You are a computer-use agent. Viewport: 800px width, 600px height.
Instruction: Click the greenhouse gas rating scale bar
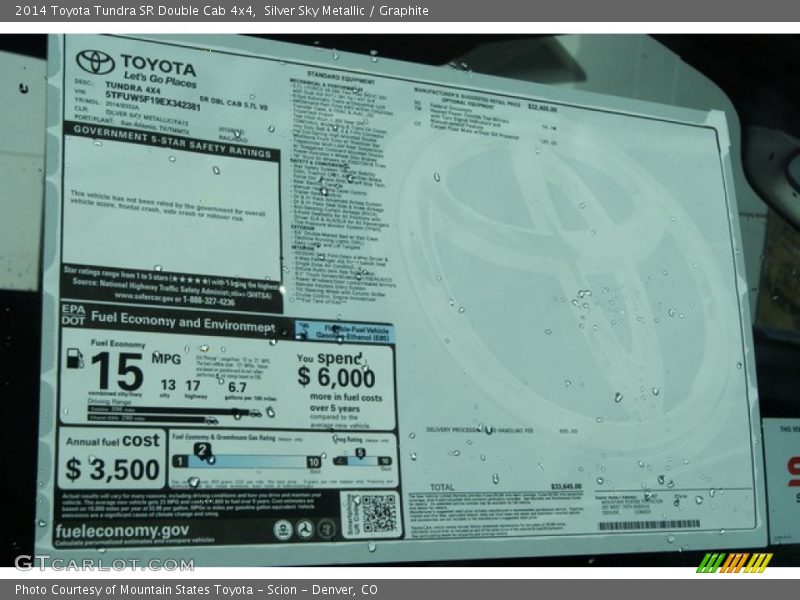click(247, 462)
